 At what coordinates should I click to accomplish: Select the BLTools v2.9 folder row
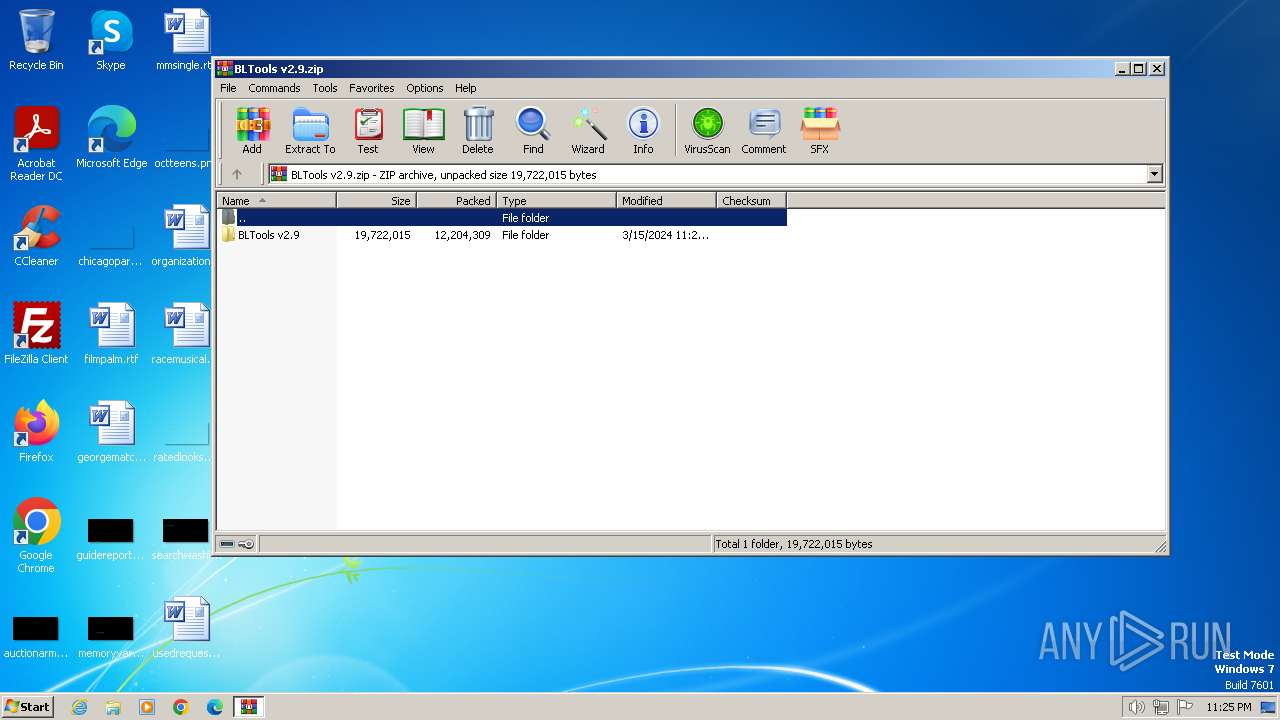click(502, 235)
